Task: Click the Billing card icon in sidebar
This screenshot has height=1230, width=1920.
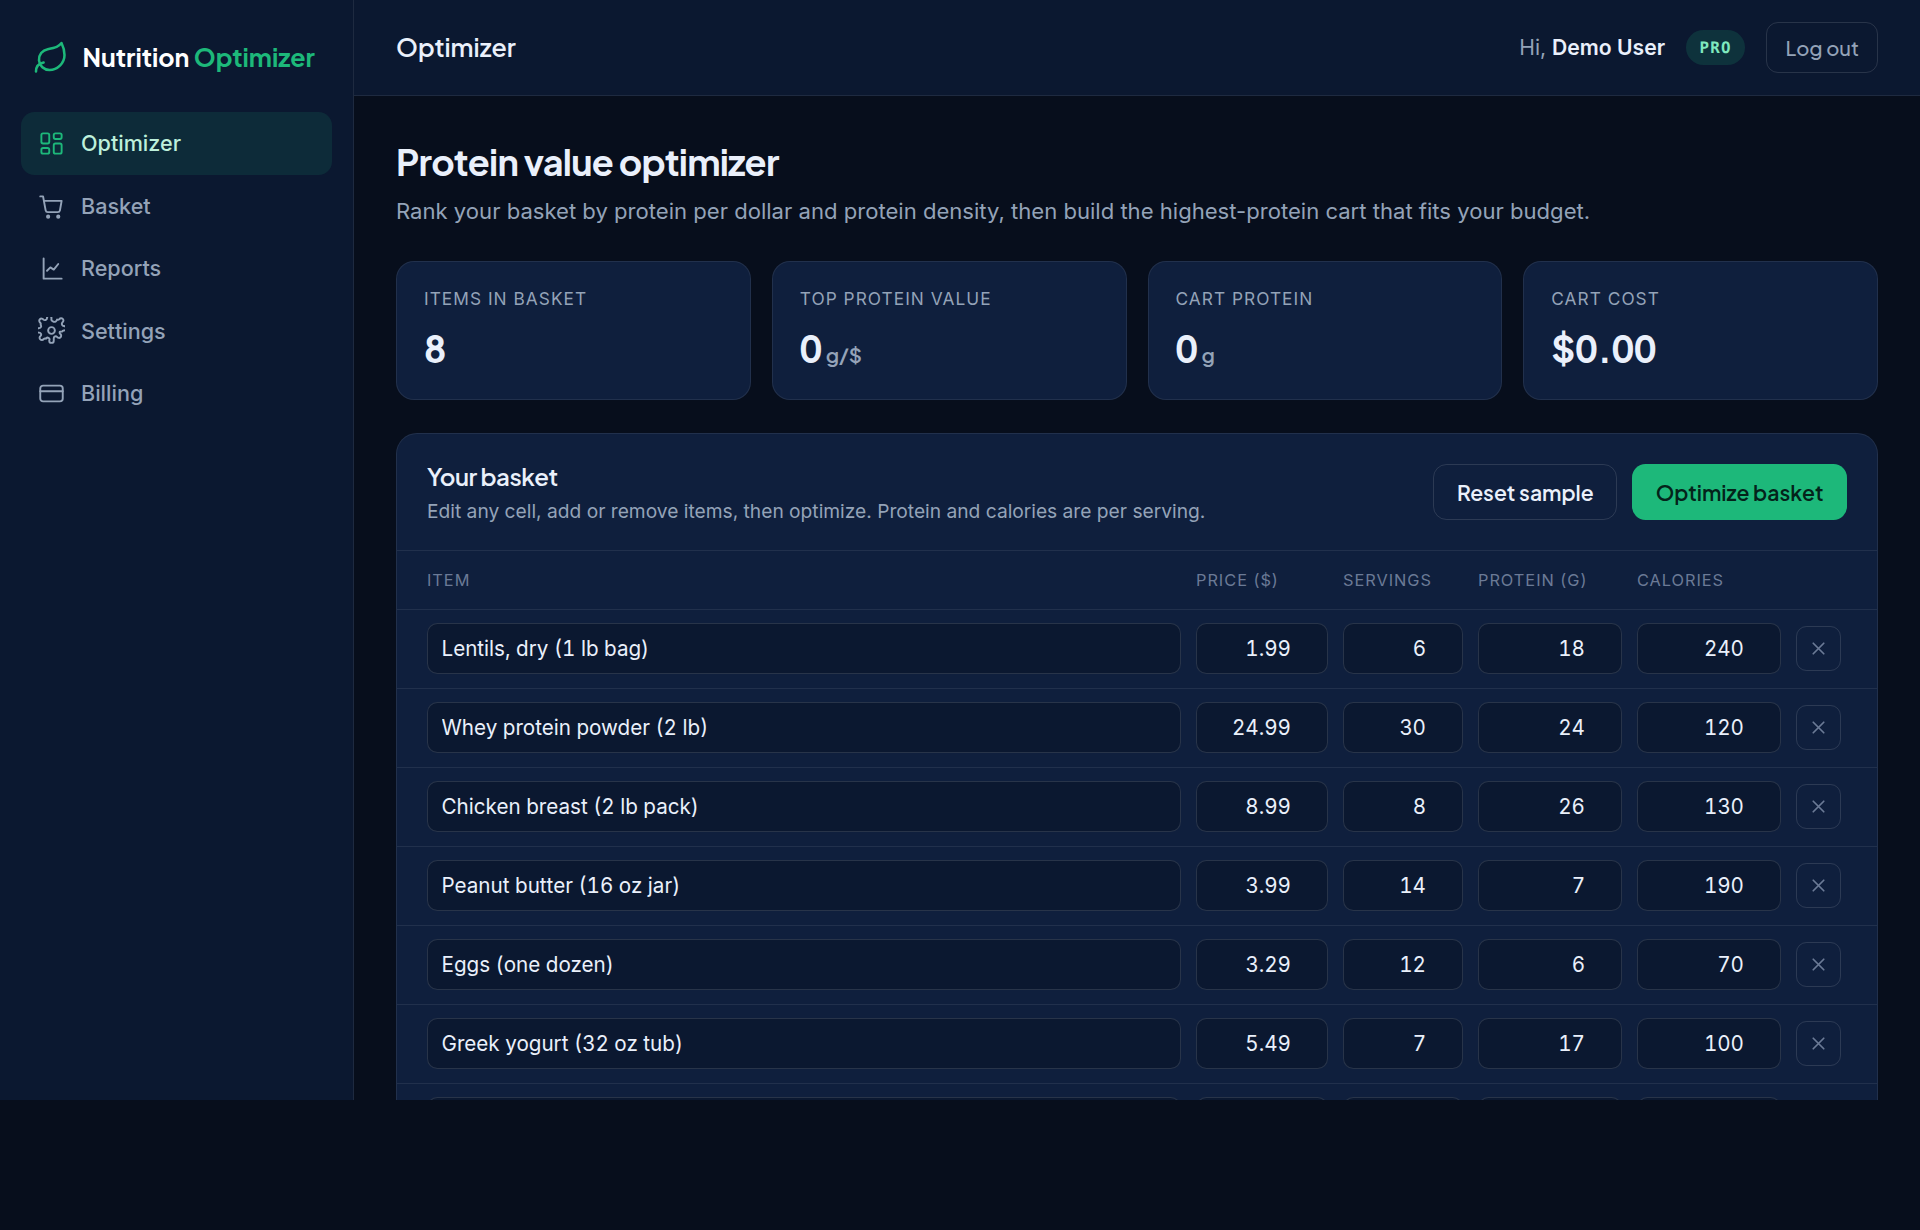Action: [51, 394]
